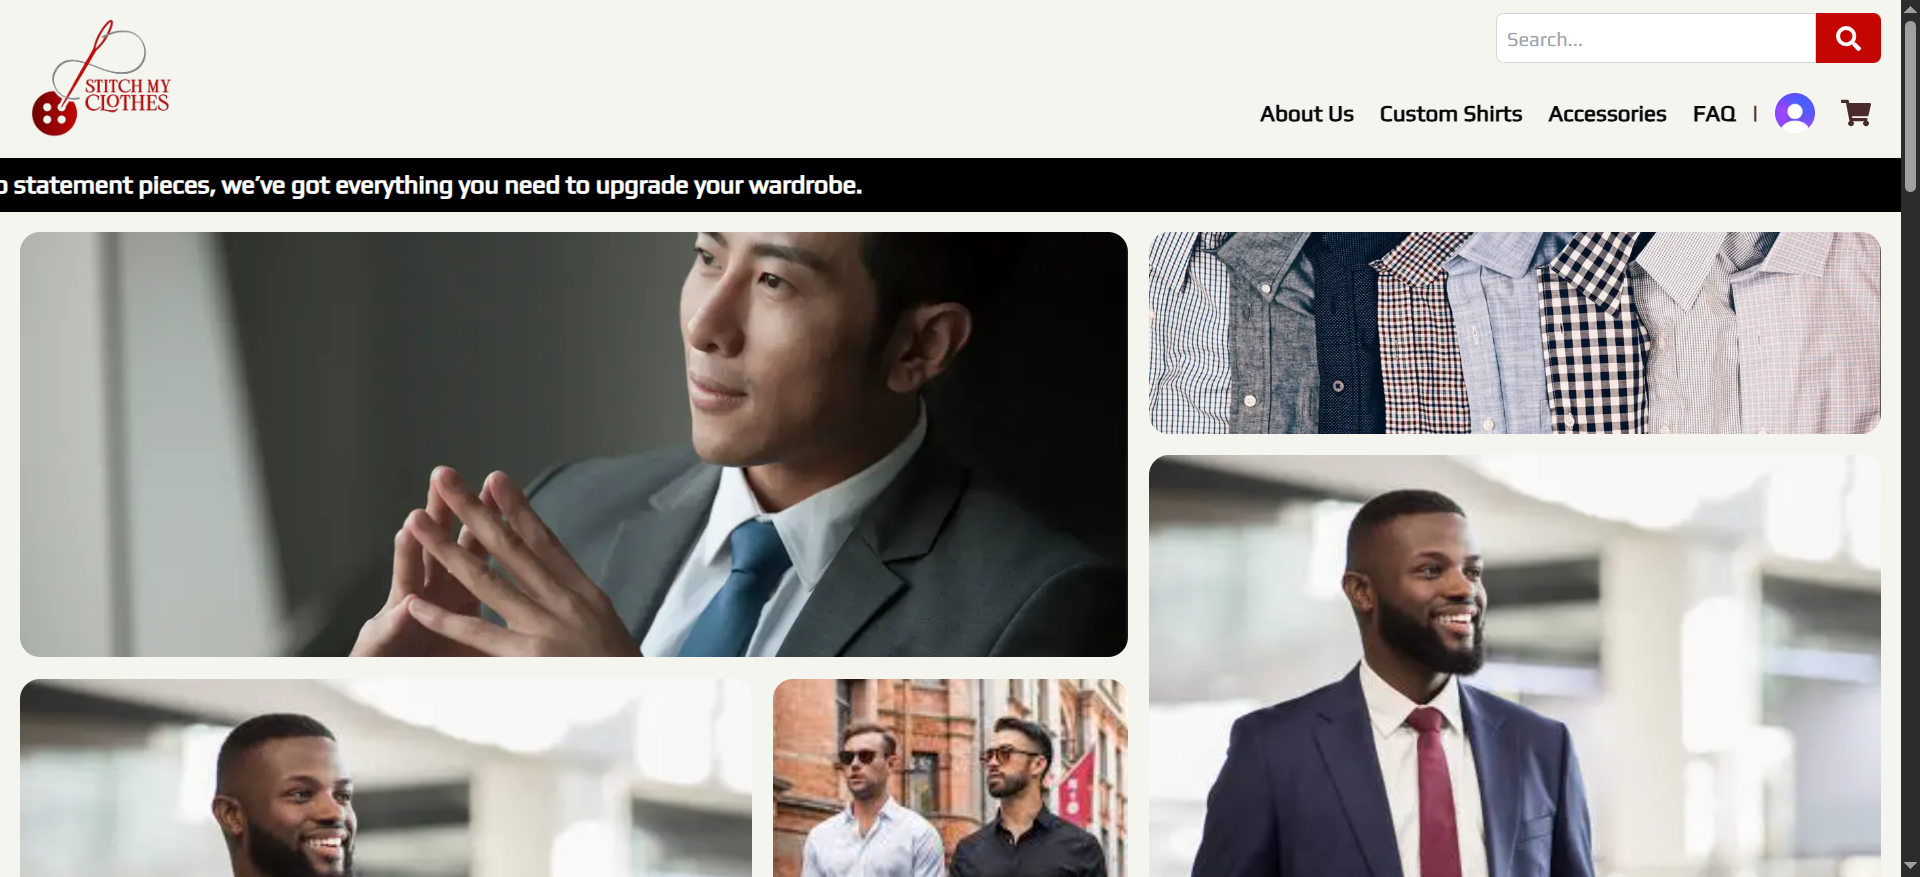
Task: Select the bottom-left smiling bearded man photo
Action: click(x=386, y=778)
